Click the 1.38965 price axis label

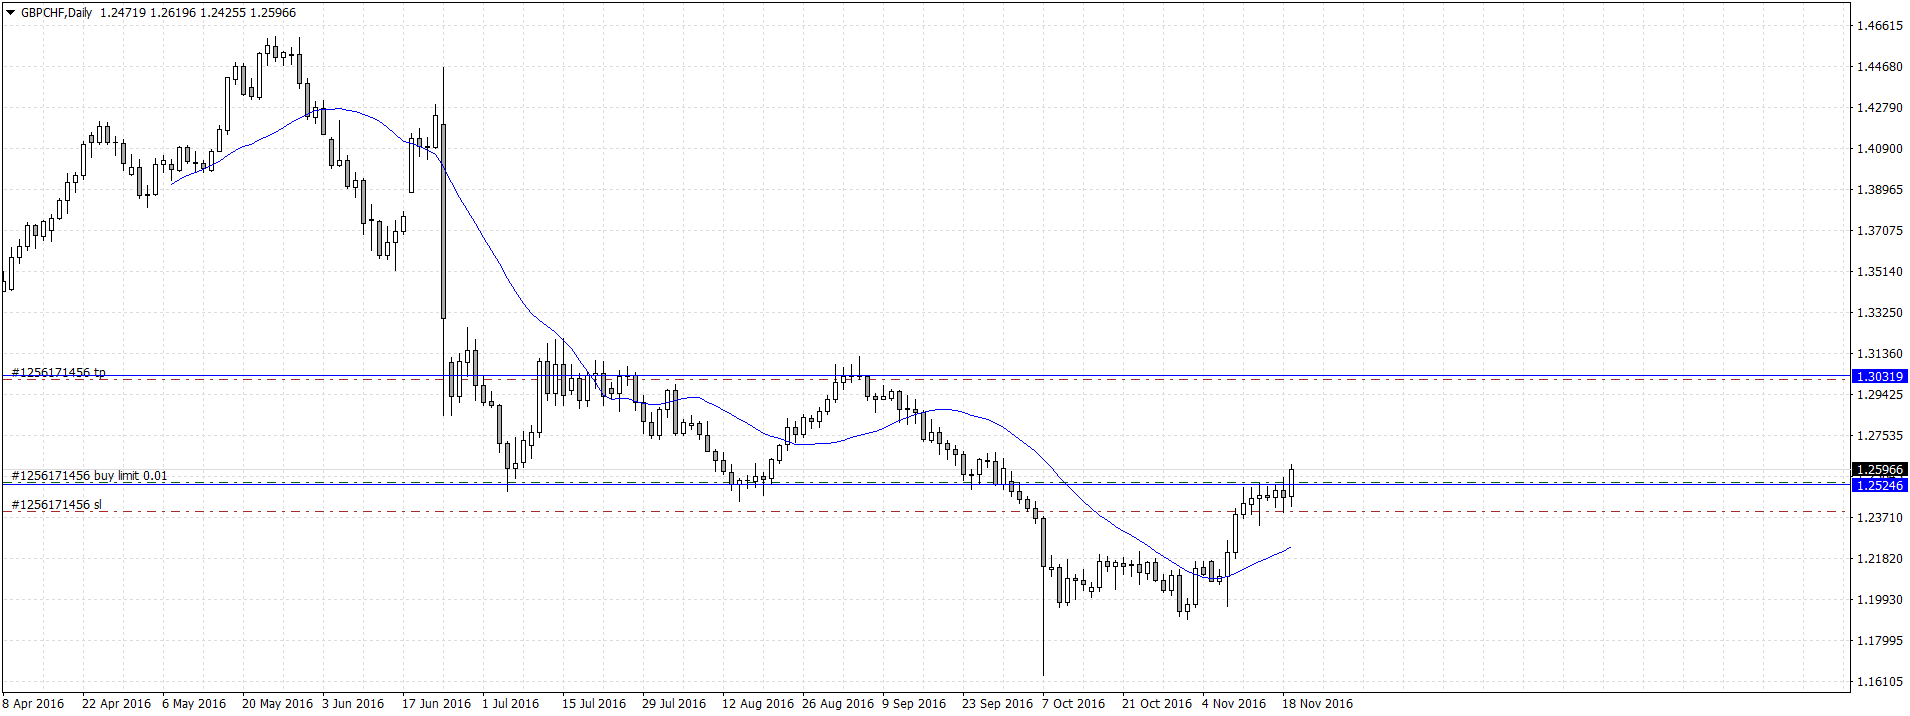[1880, 190]
